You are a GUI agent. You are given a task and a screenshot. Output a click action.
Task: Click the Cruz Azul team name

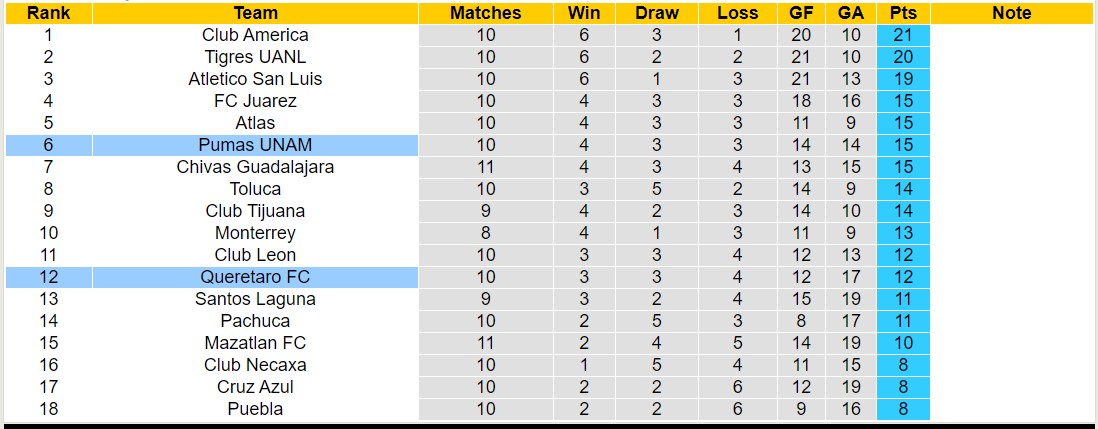255,387
